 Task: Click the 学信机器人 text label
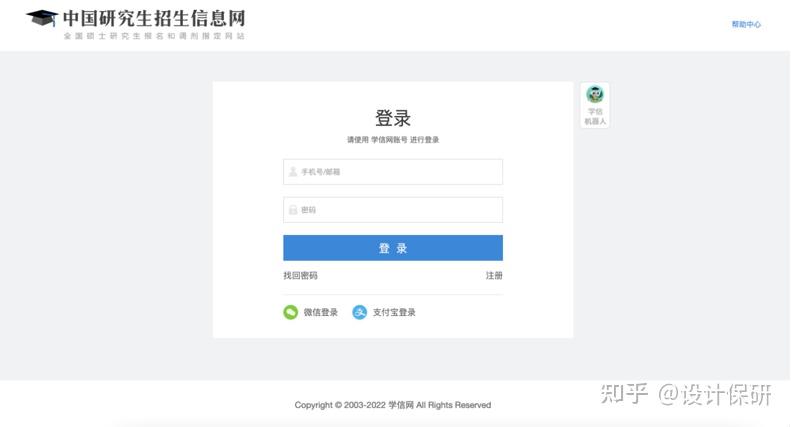point(595,116)
